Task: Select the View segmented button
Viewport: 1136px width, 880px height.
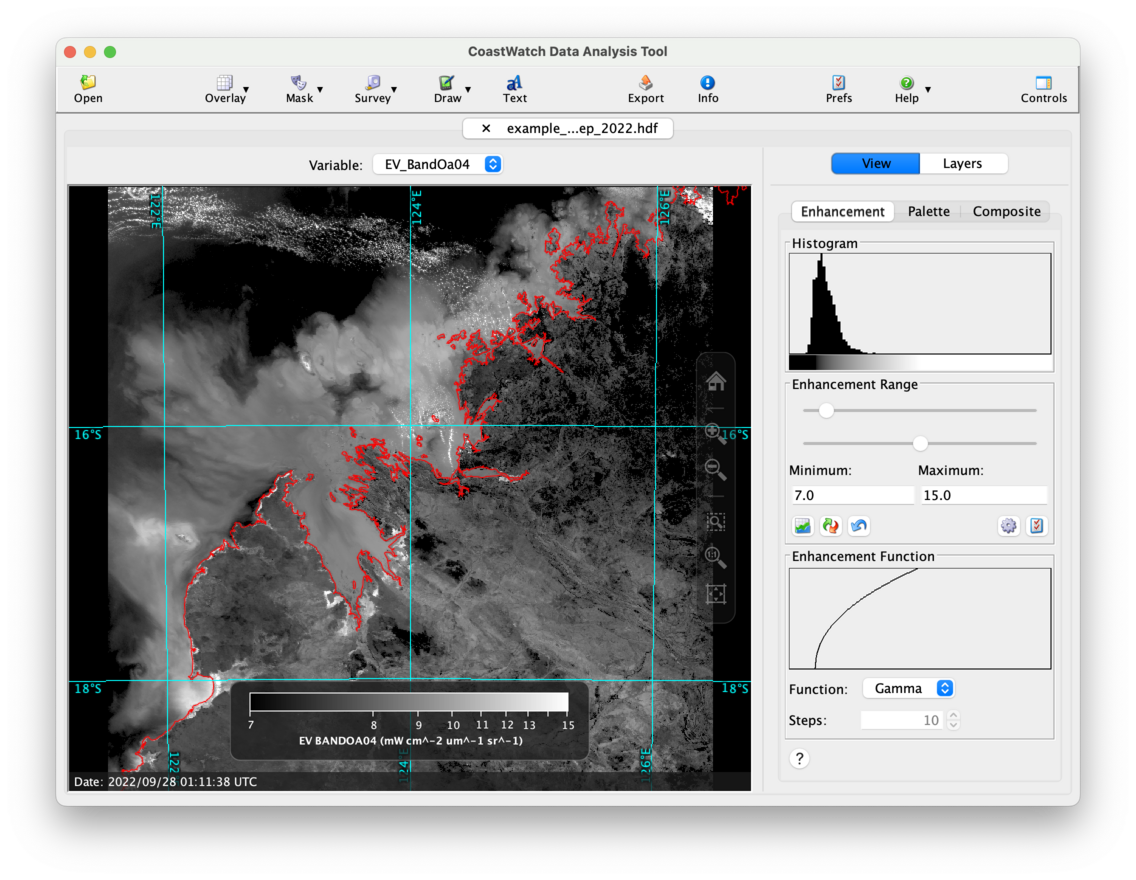Action: click(x=875, y=164)
